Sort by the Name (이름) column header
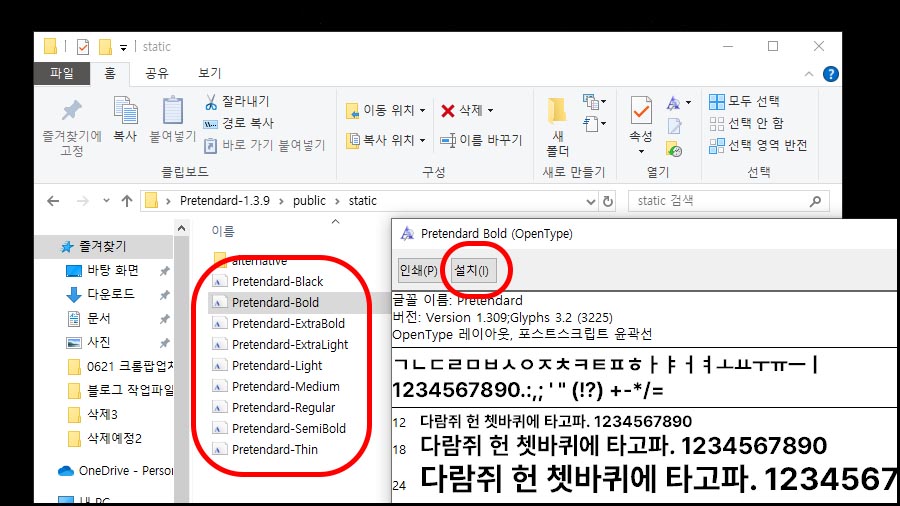The height and width of the screenshot is (506, 900). (223, 231)
